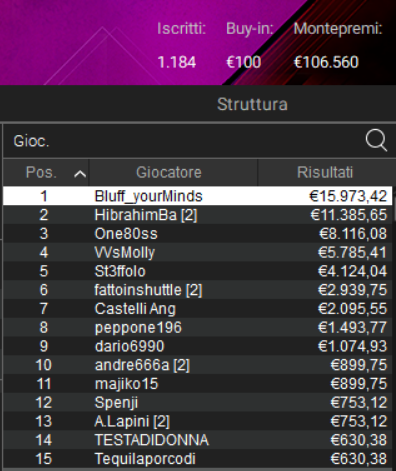Image resolution: width=396 pixels, height=471 pixels.
Task: Select the One80ss row
Action: coord(198,233)
